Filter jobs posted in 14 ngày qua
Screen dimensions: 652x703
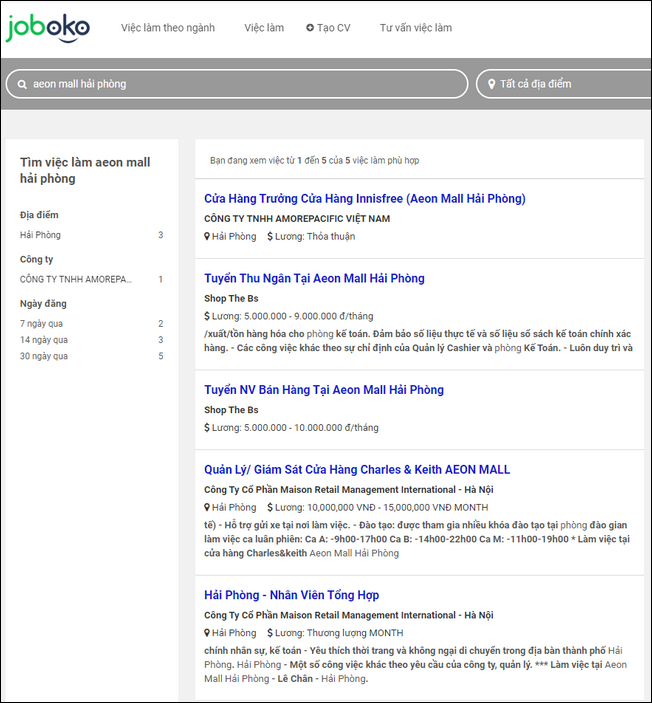pyautogui.click(x=46, y=340)
